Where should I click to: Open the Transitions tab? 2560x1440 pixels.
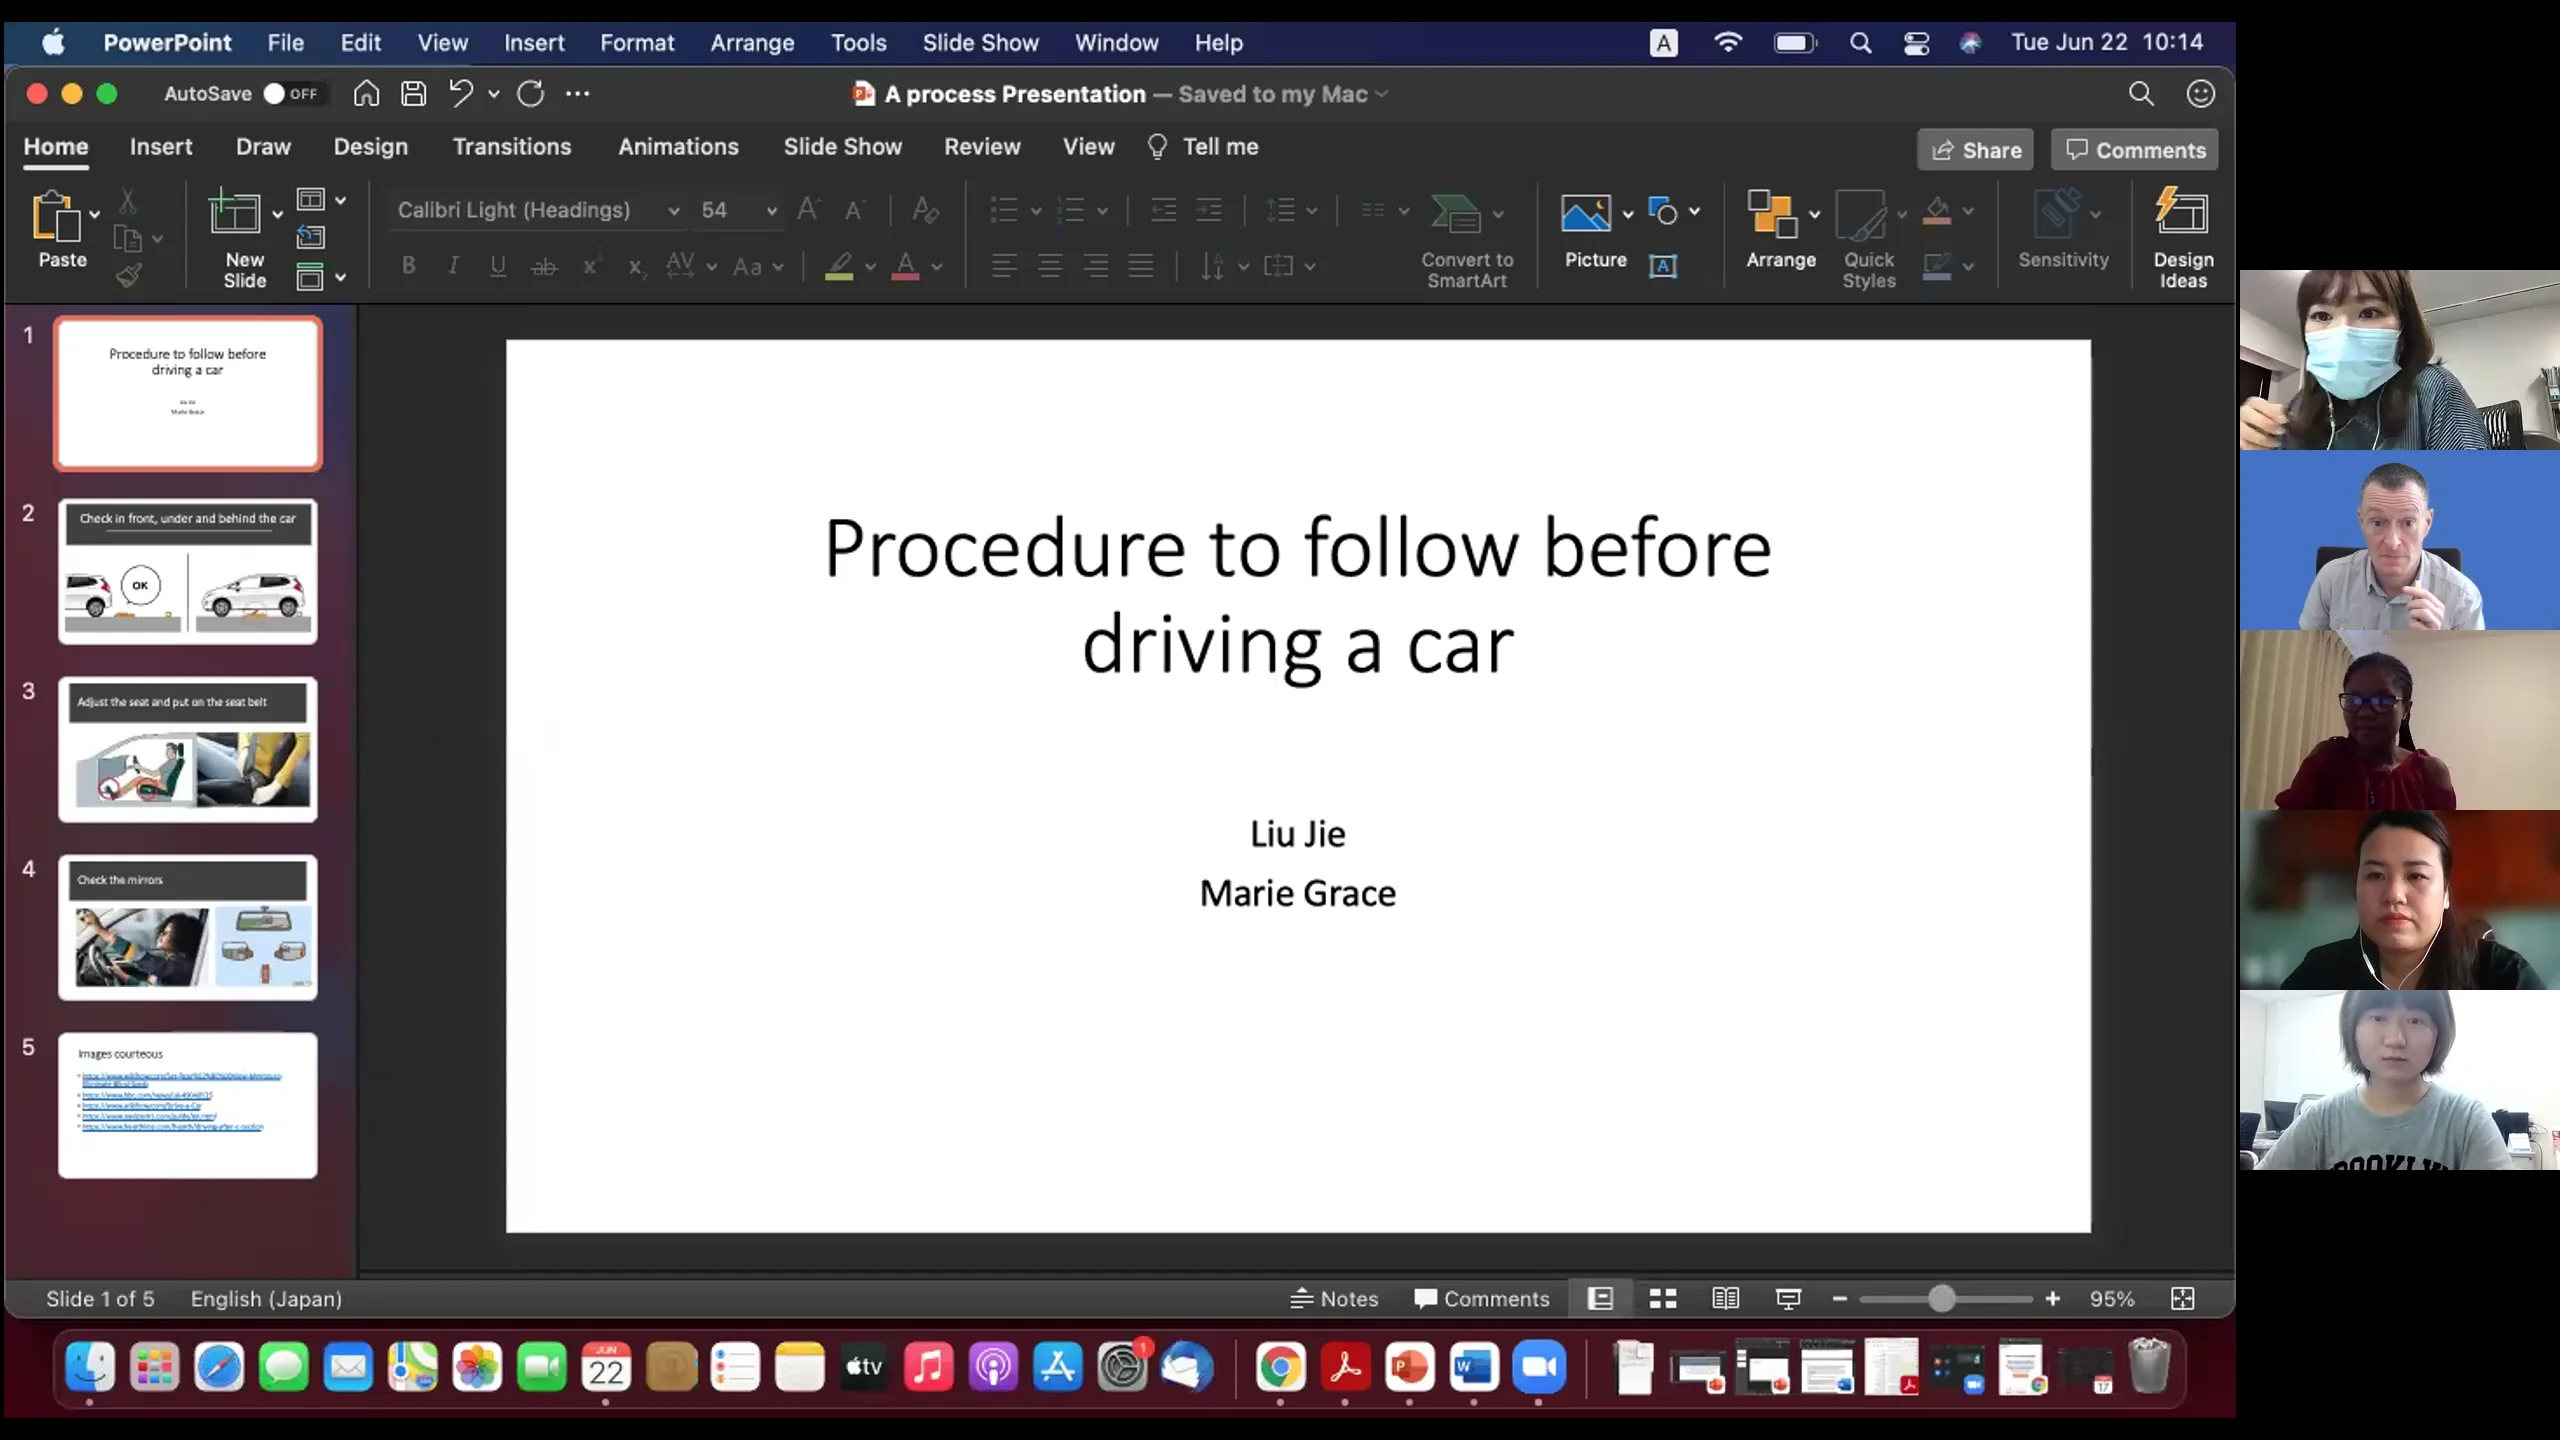tap(512, 147)
